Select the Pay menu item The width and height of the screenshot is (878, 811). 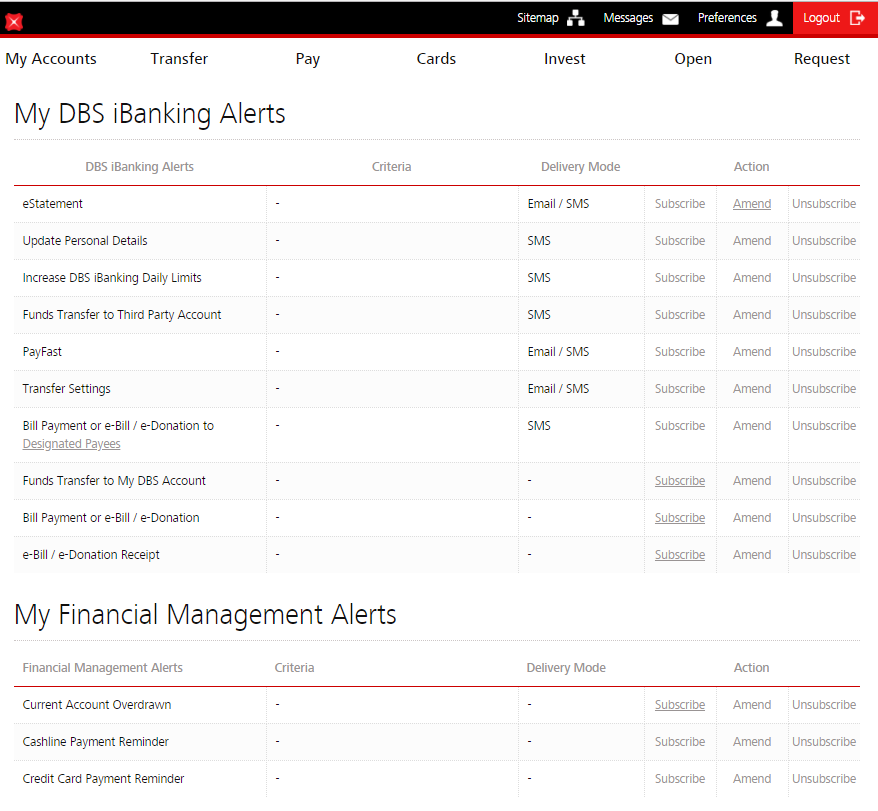(x=308, y=59)
